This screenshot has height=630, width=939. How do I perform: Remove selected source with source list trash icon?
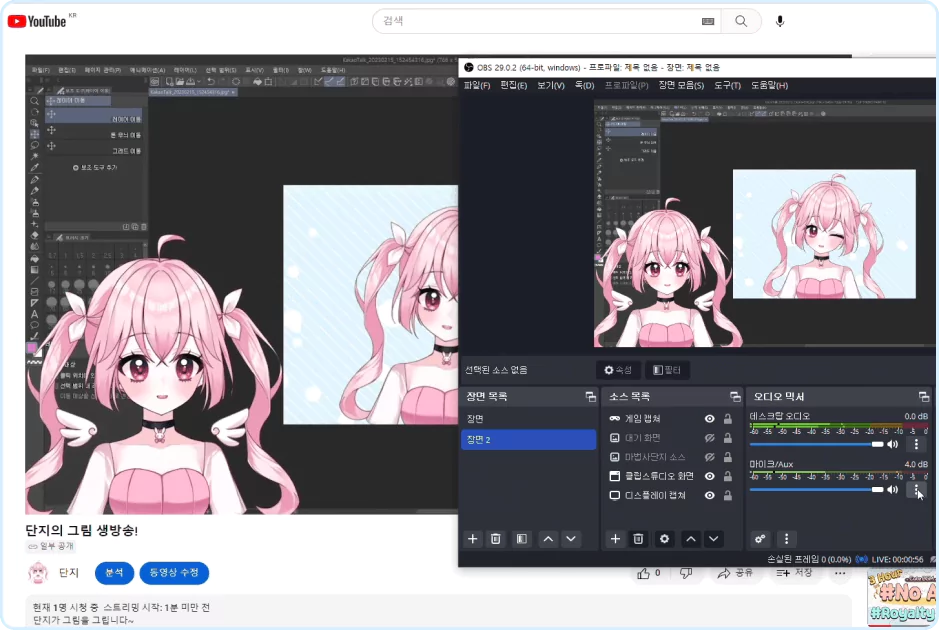click(x=638, y=539)
